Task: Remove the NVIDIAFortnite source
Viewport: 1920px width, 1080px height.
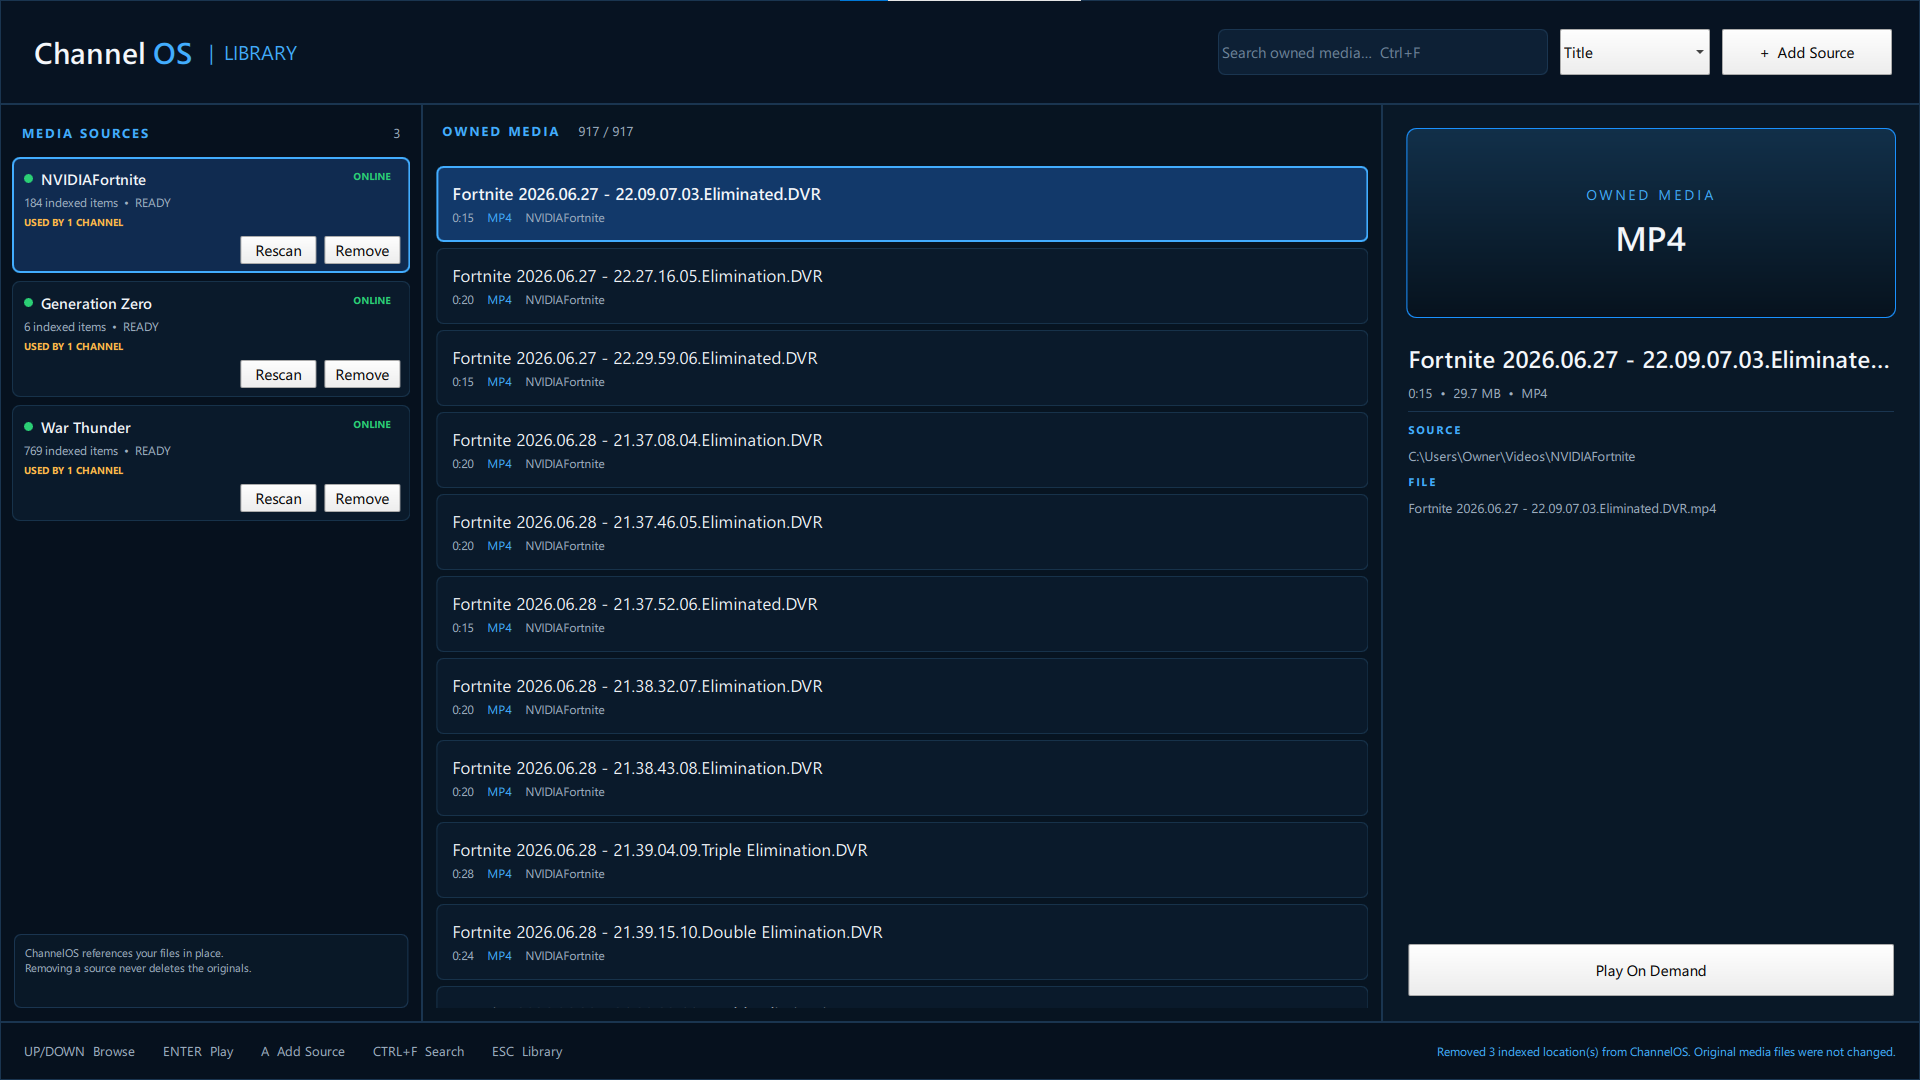Action: point(362,250)
